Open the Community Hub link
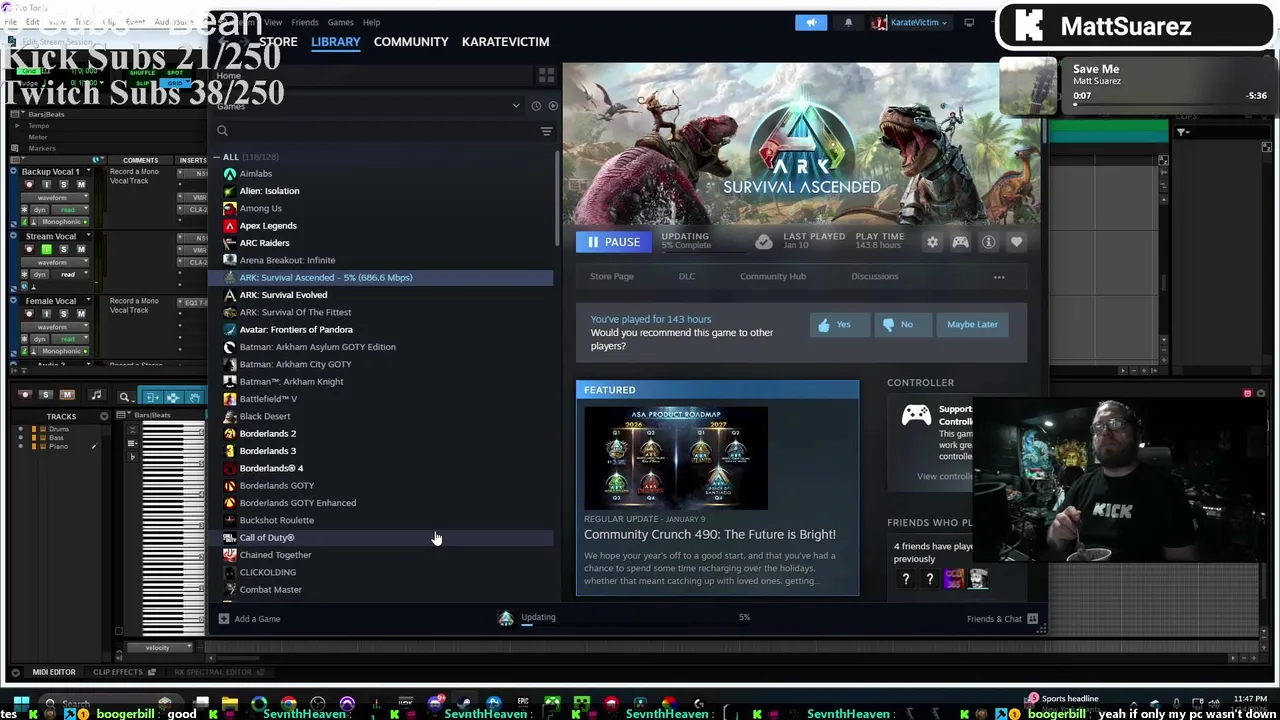The height and width of the screenshot is (720, 1280). tap(772, 277)
